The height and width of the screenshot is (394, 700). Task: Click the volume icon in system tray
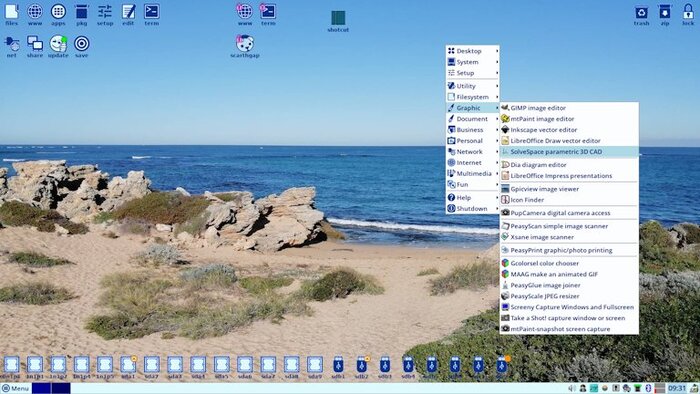[572, 388]
